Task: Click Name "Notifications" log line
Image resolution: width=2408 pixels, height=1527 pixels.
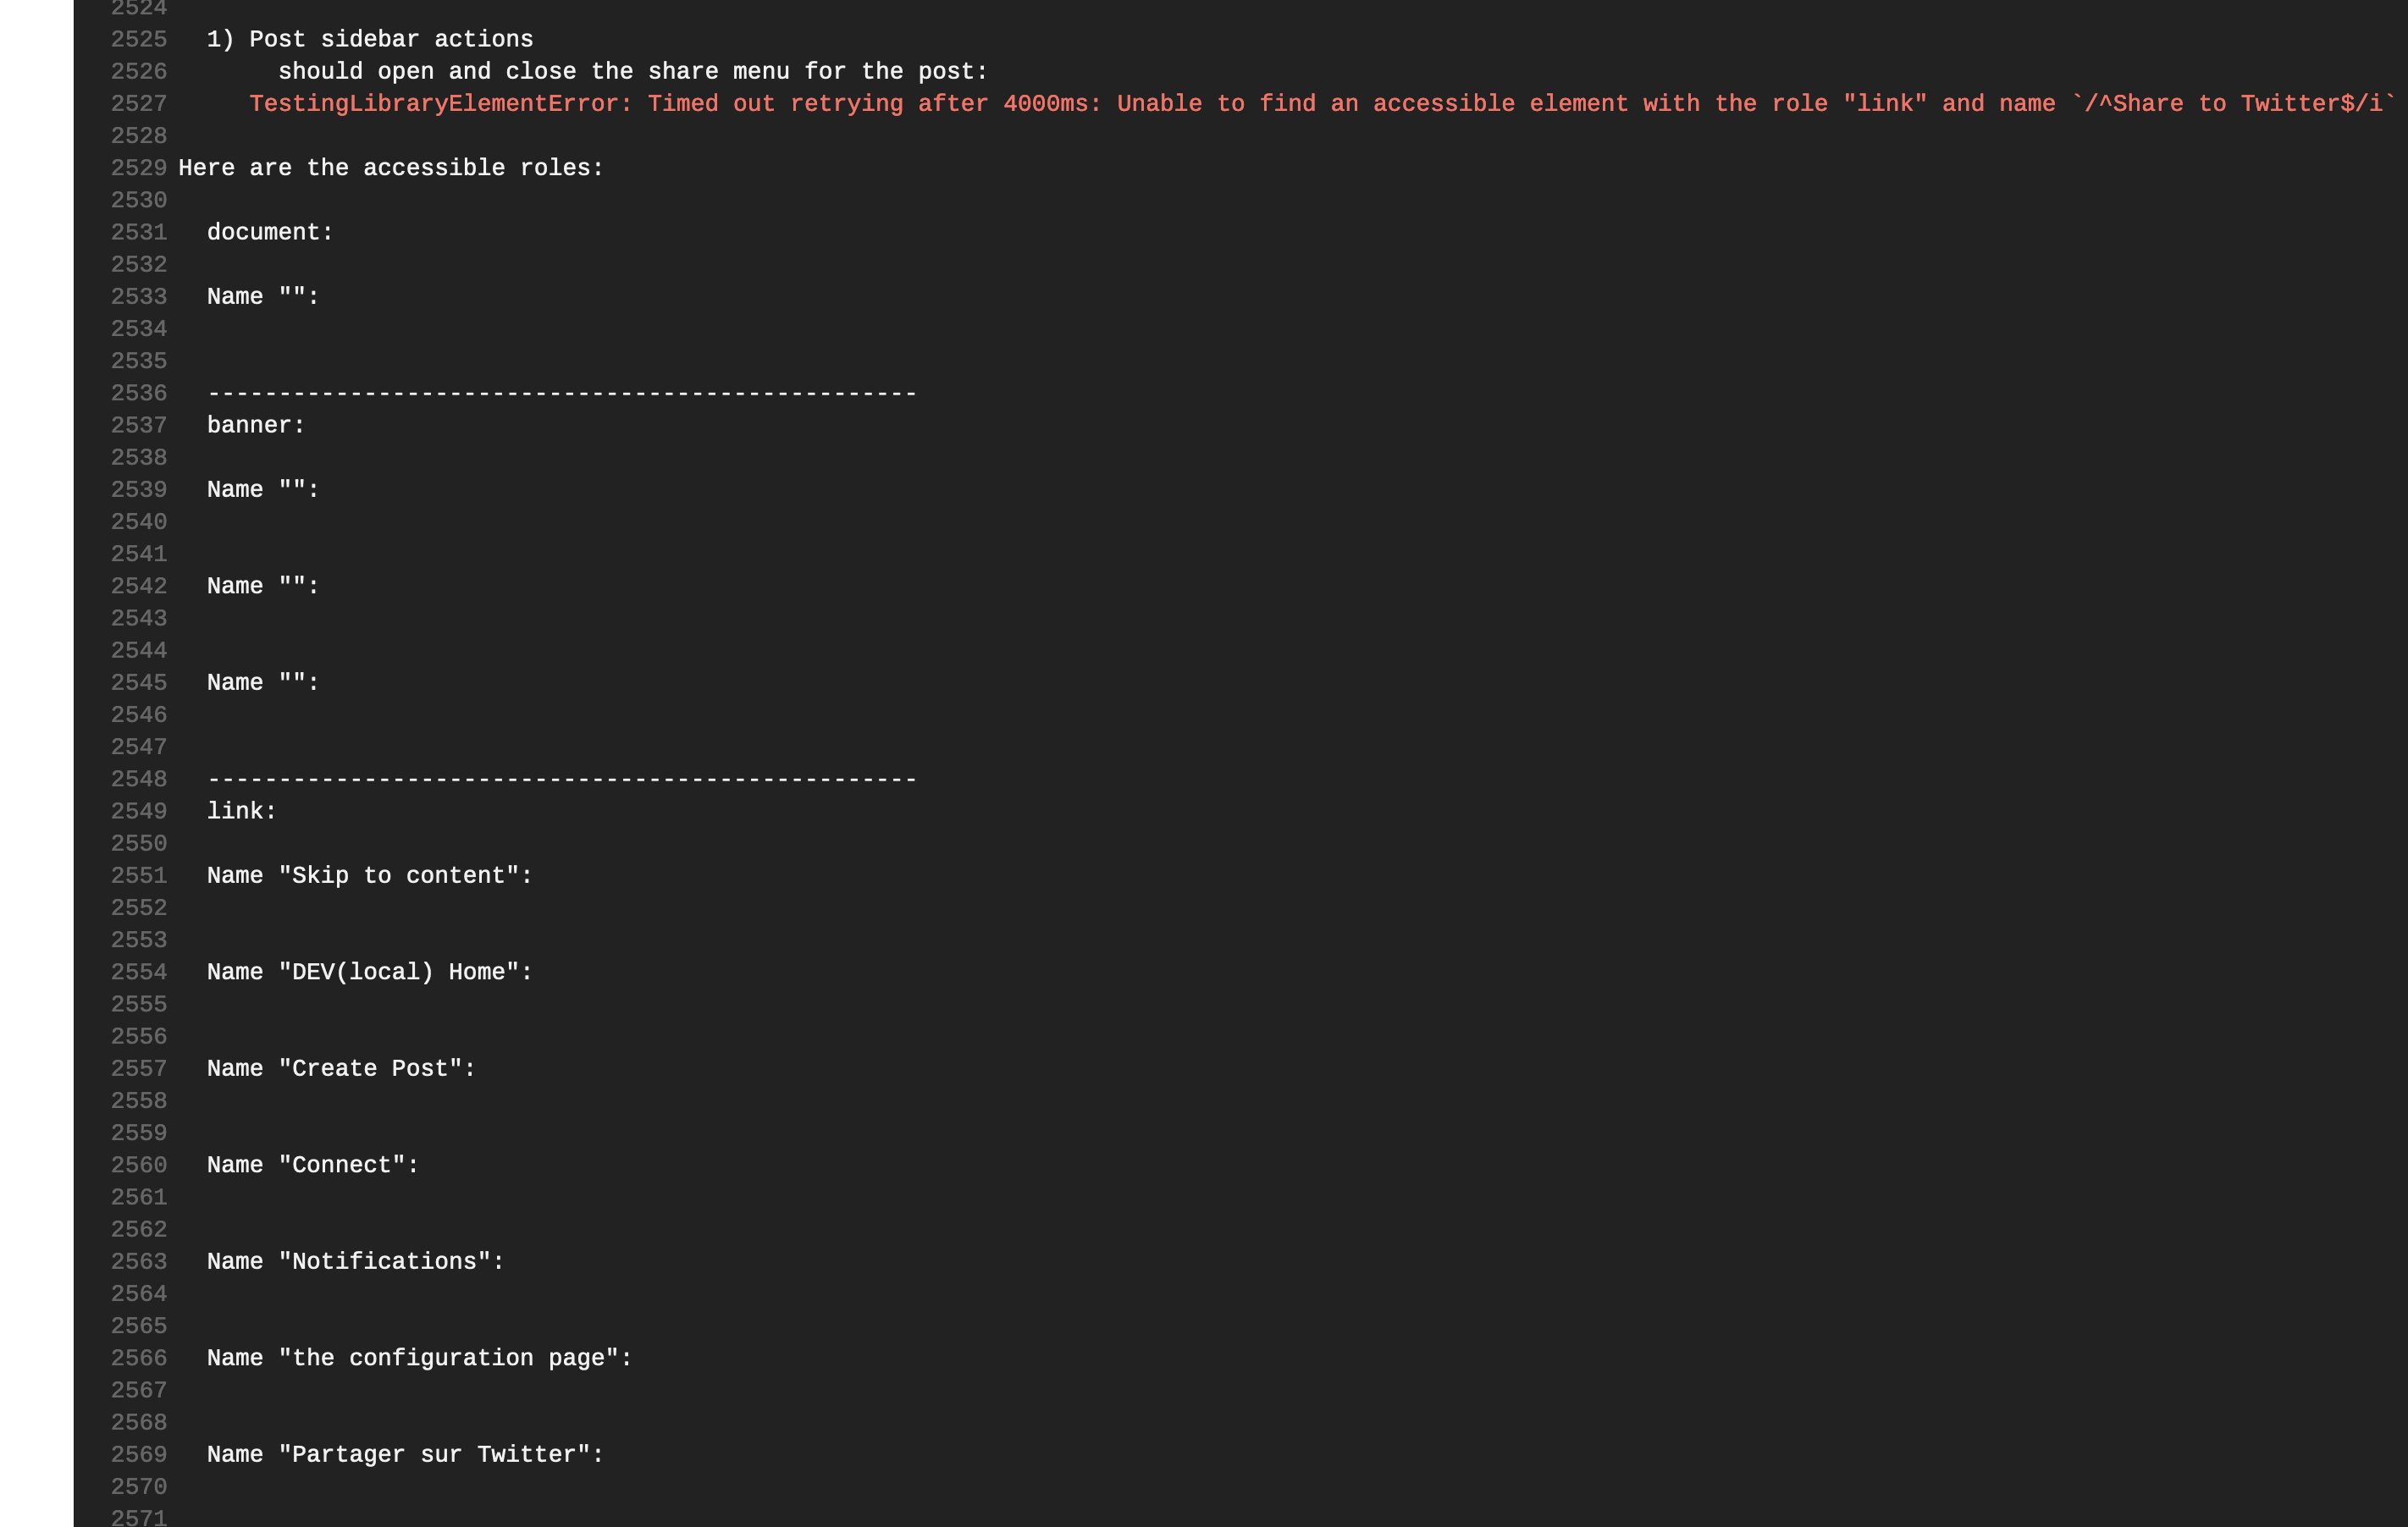Action: (x=356, y=1261)
